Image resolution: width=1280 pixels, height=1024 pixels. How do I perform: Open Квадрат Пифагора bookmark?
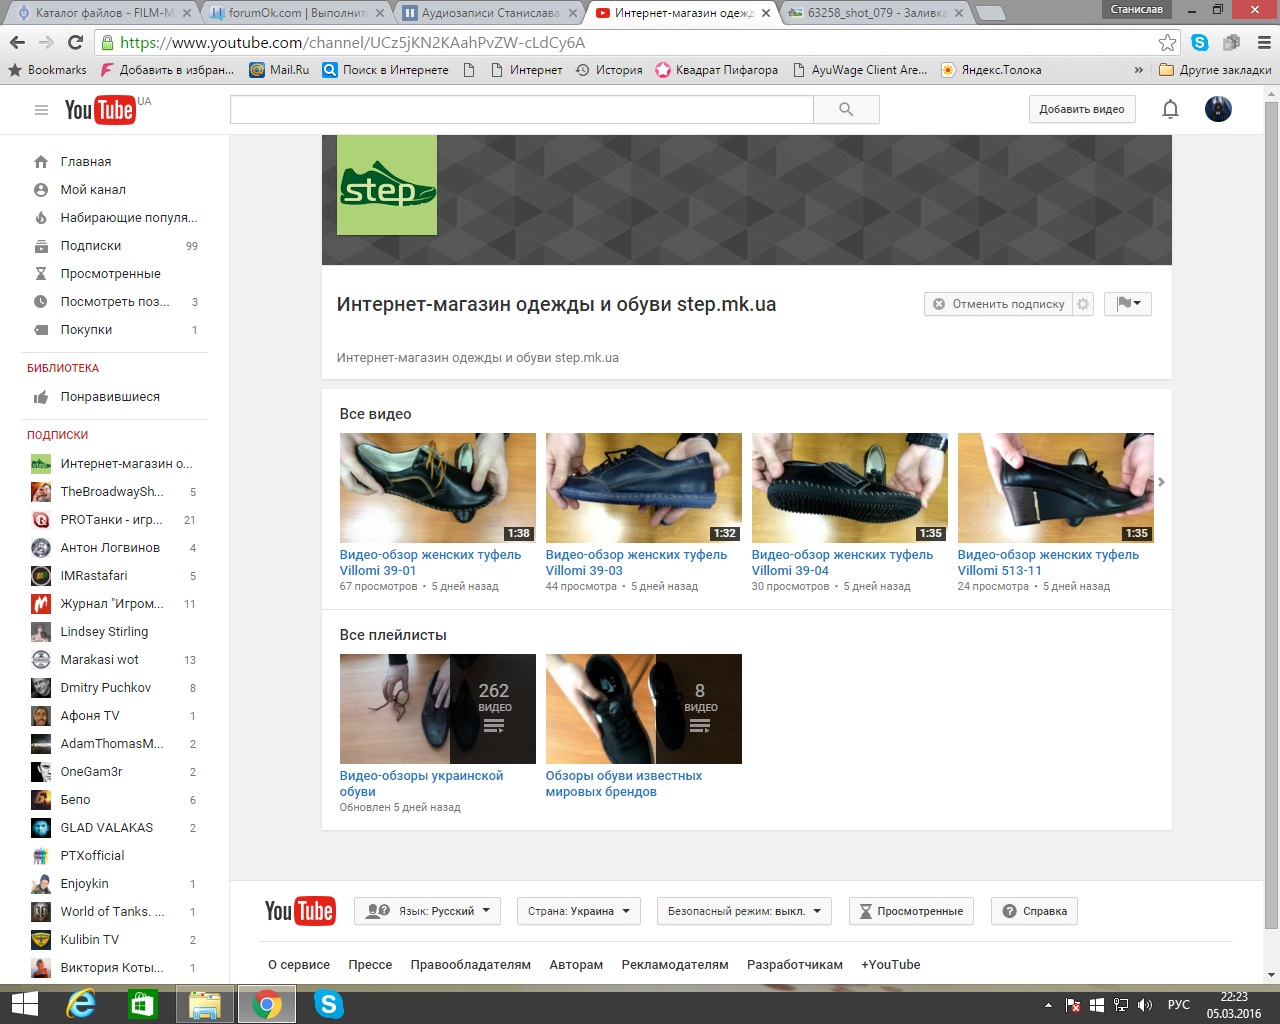(716, 70)
